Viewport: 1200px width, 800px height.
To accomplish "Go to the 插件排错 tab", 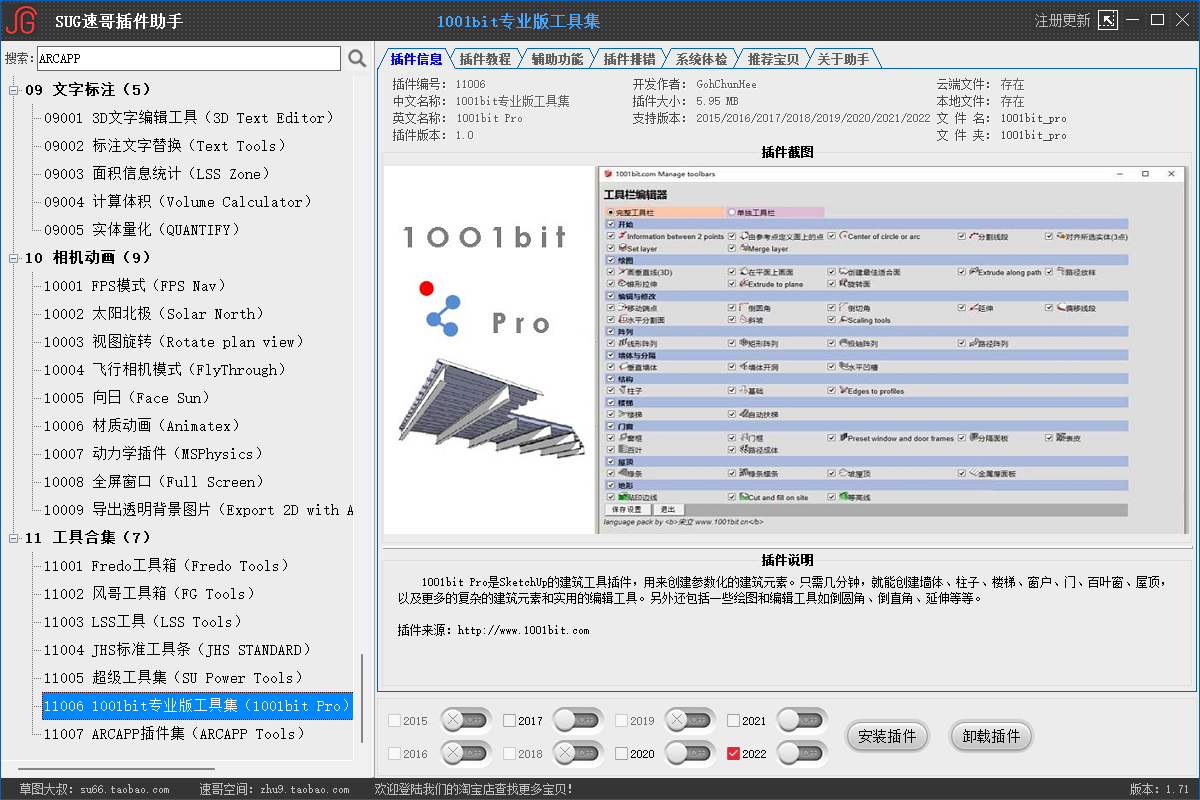I will [x=629, y=59].
